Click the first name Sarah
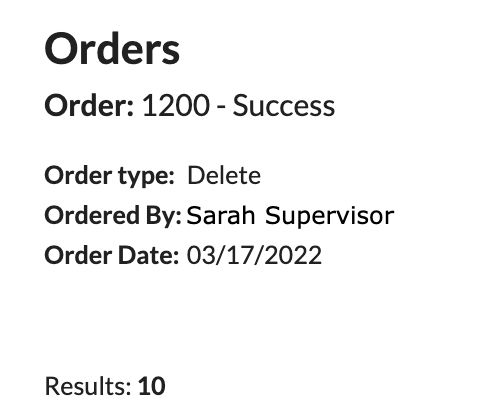The width and height of the screenshot is (496, 420). click(221, 215)
